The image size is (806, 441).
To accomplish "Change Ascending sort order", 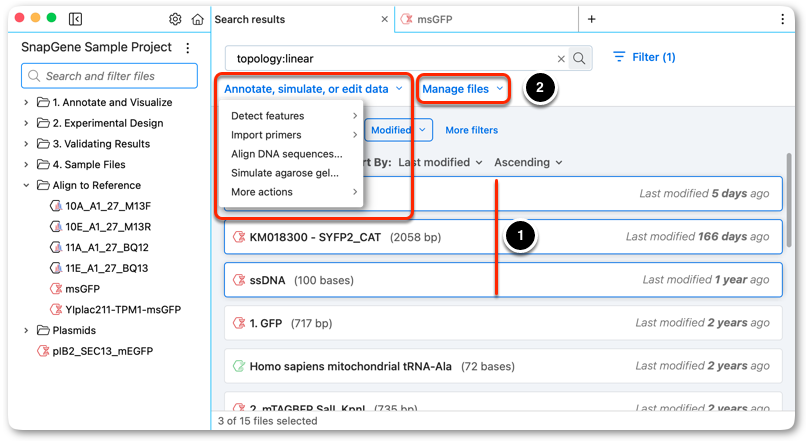I will [528, 162].
